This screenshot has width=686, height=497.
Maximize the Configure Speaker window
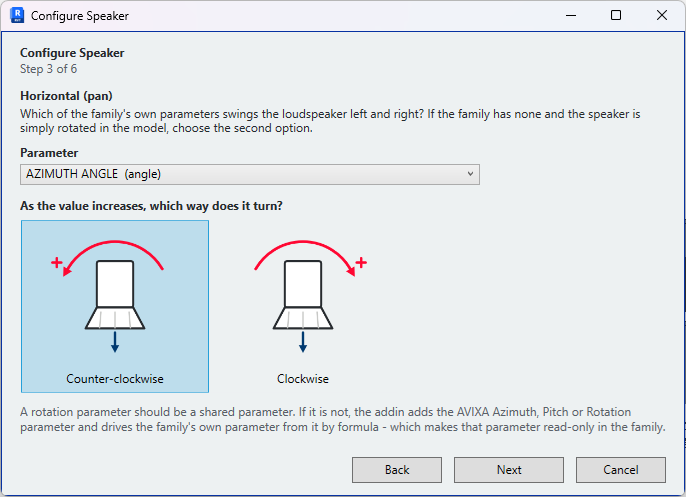616,15
